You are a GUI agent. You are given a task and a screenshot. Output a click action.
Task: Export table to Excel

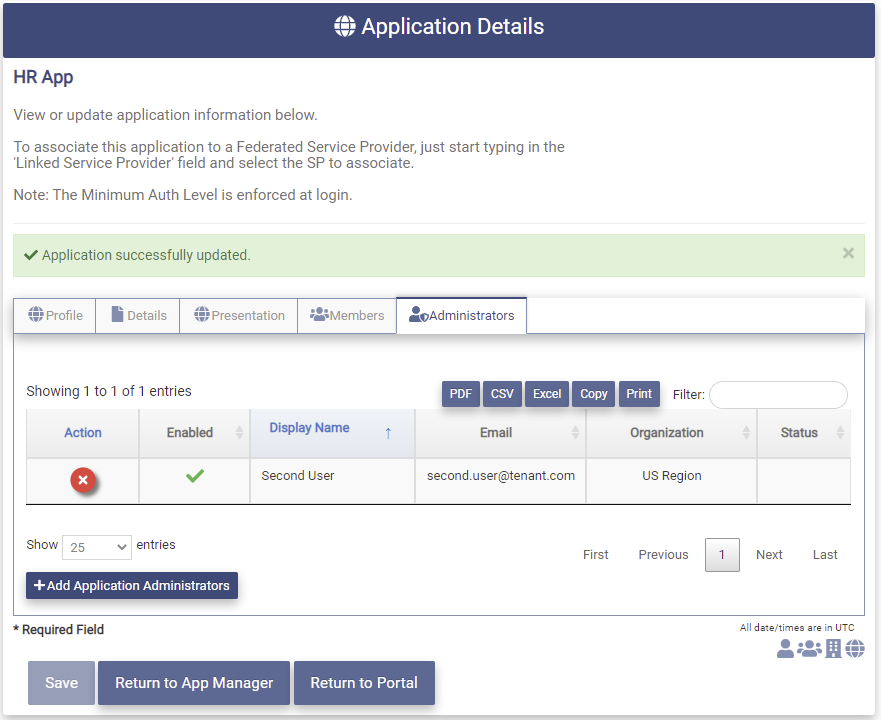pyautogui.click(x=547, y=394)
